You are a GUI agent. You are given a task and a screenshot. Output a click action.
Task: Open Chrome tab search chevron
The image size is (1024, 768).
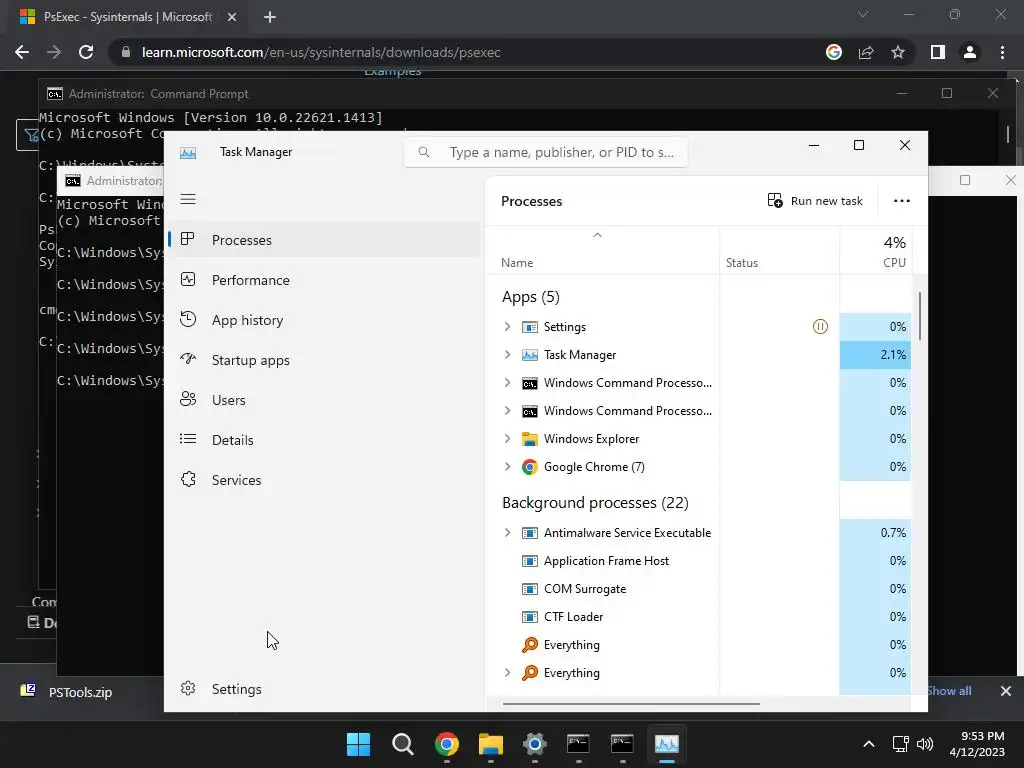[863, 14]
